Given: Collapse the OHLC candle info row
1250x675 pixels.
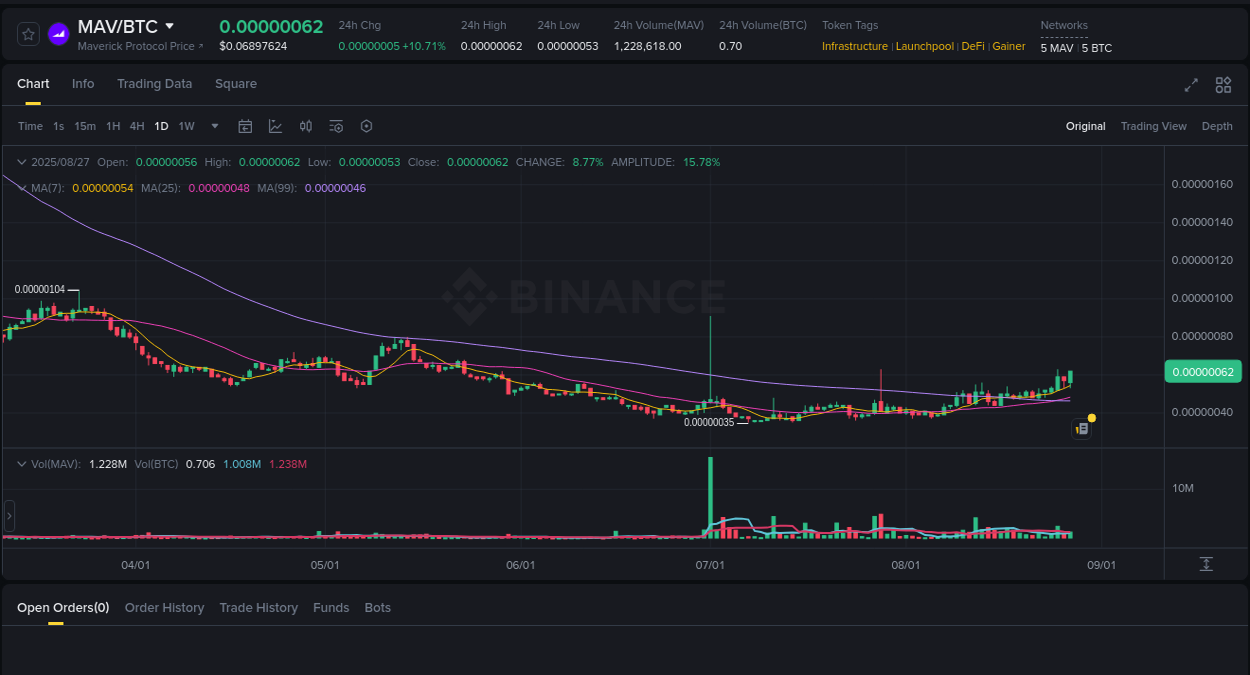Looking at the screenshot, I should click(x=22, y=161).
